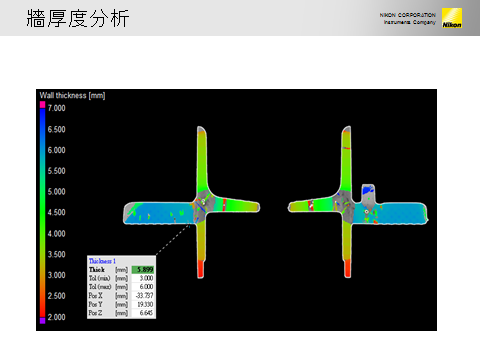Click the Tol (min) value 3.000
The width and height of the screenshot is (480, 360).
click(146, 278)
